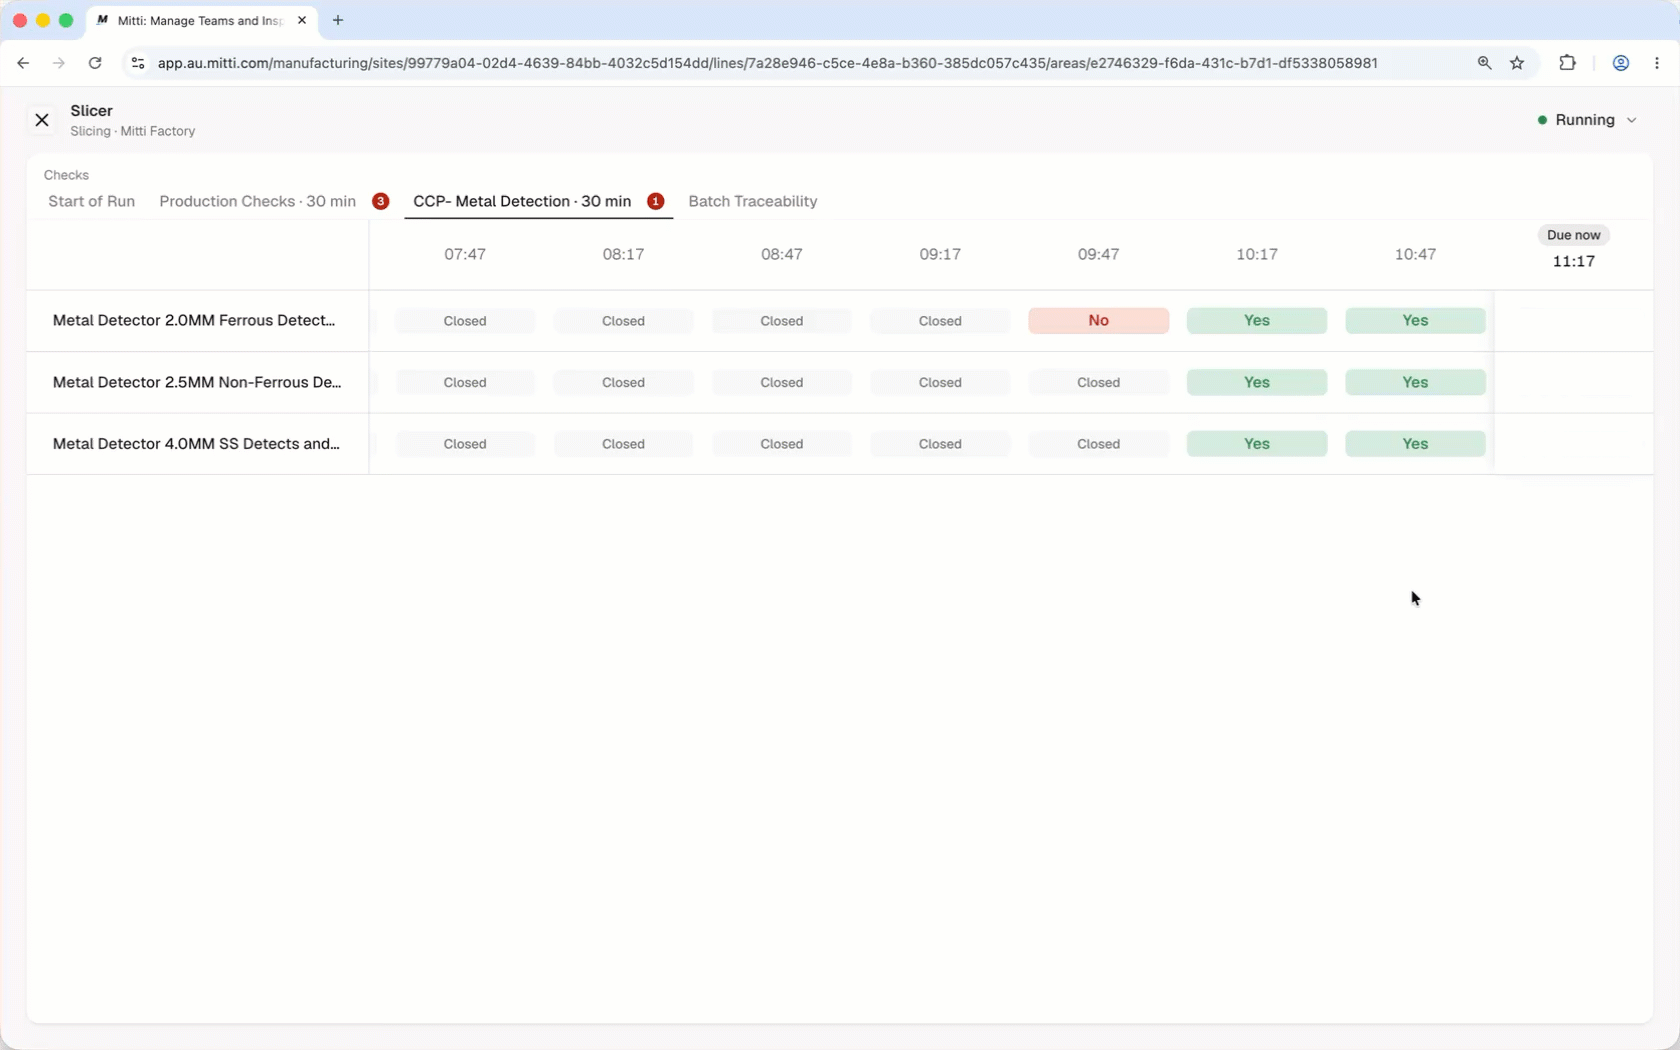Screen dimensions: 1680x1050
Task: Open site information icon in address bar
Action: tap(138, 63)
